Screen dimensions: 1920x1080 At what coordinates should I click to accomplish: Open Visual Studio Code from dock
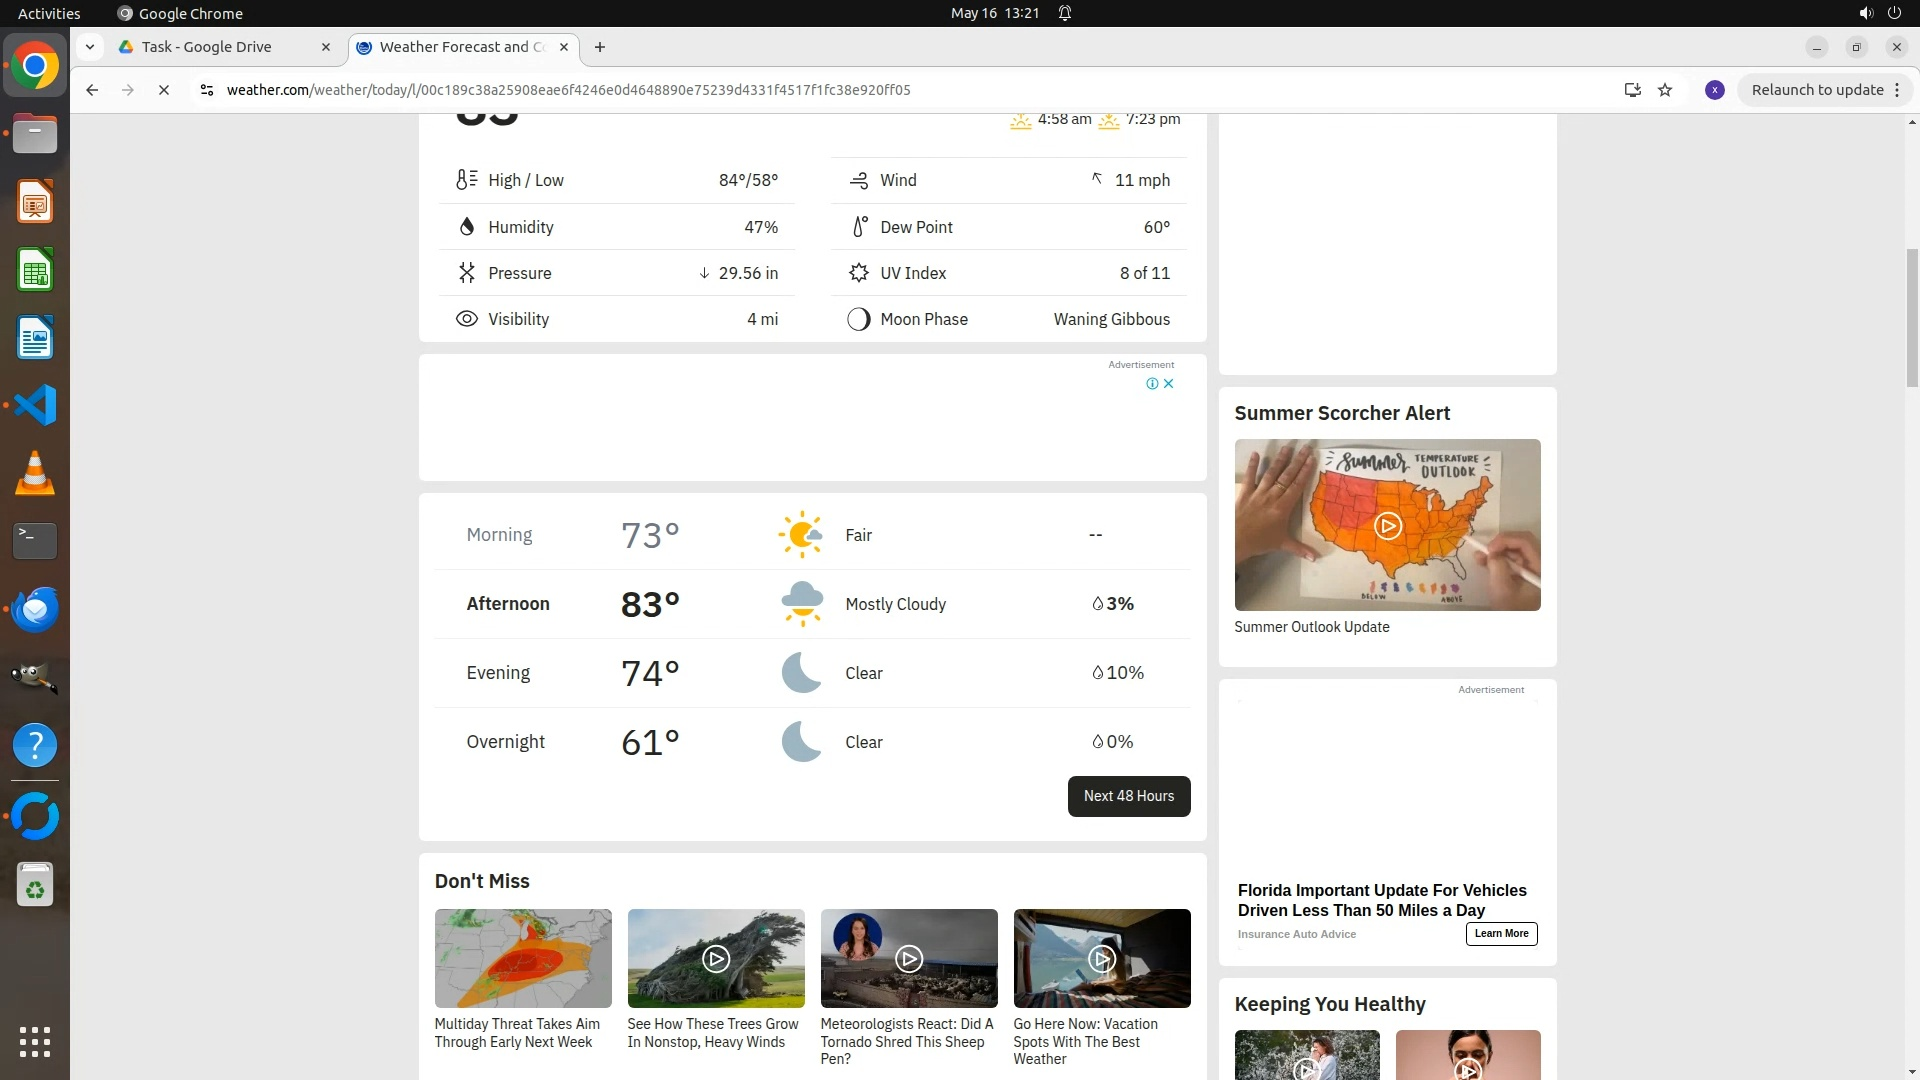(35, 406)
